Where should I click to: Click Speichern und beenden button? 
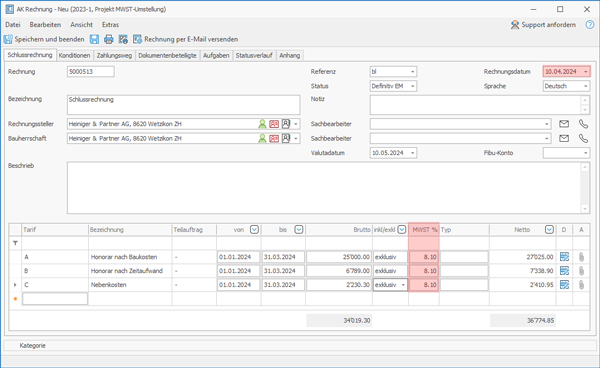[x=44, y=39]
